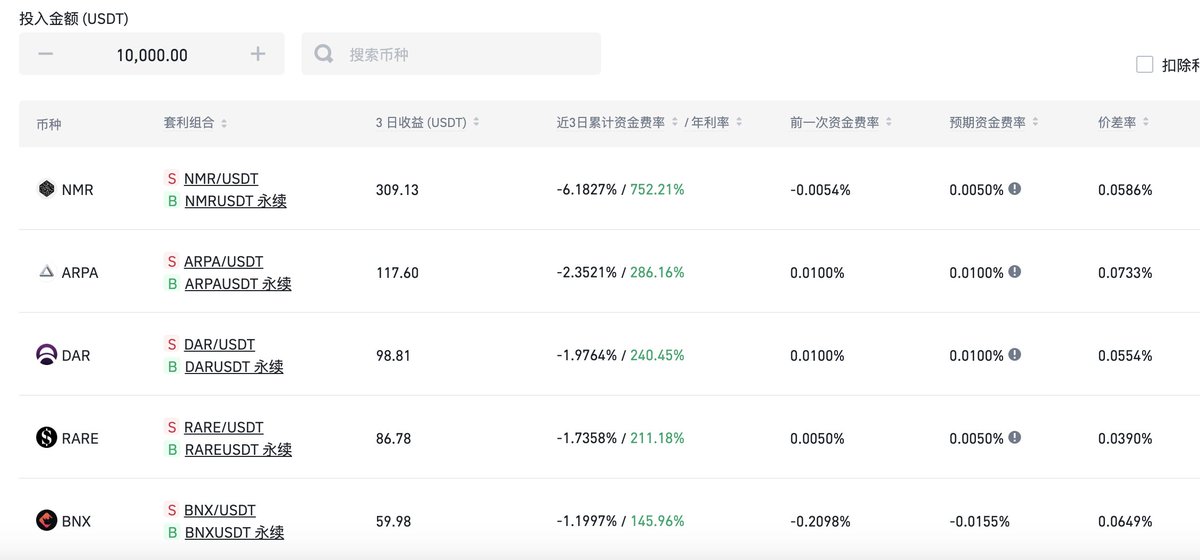Viewport: 1200px width, 560px height.
Task: Open the ARPA/USDT spot pair link
Action: coord(224,261)
